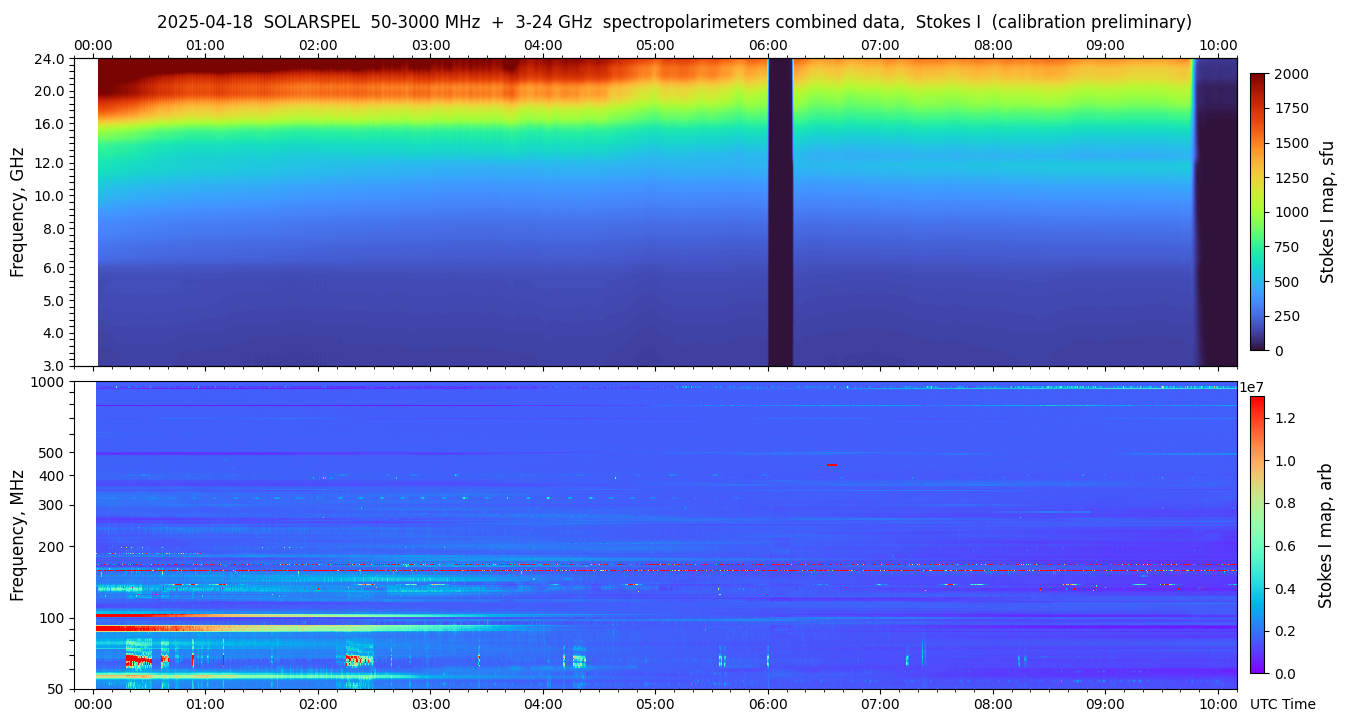Viewport: 1350px width, 725px height.
Task: Click the dark data gap in GHz spectrogram
Action: pos(780,212)
